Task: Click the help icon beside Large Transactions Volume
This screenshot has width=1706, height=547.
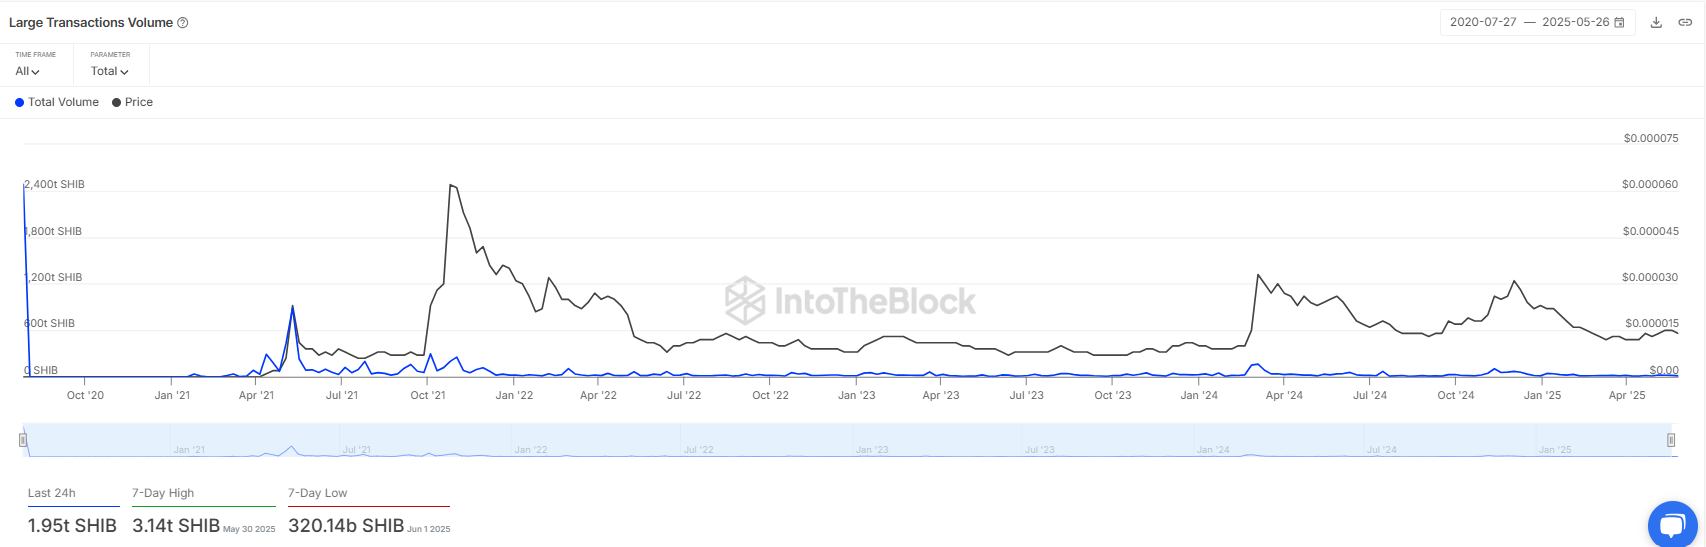Action: pyautogui.click(x=183, y=23)
